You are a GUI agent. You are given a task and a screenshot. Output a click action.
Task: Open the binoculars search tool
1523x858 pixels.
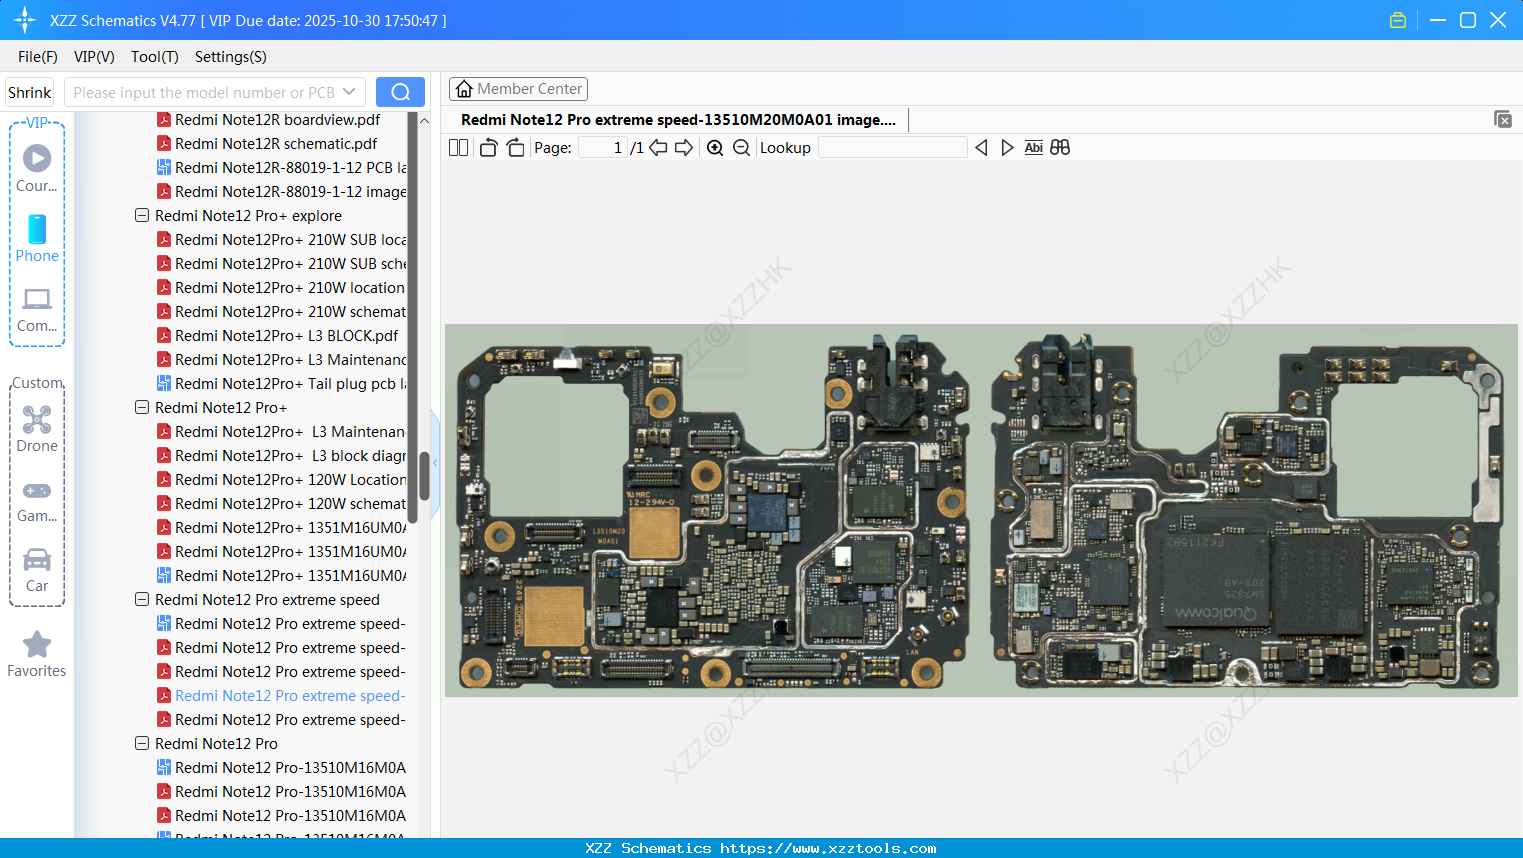click(x=1059, y=147)
